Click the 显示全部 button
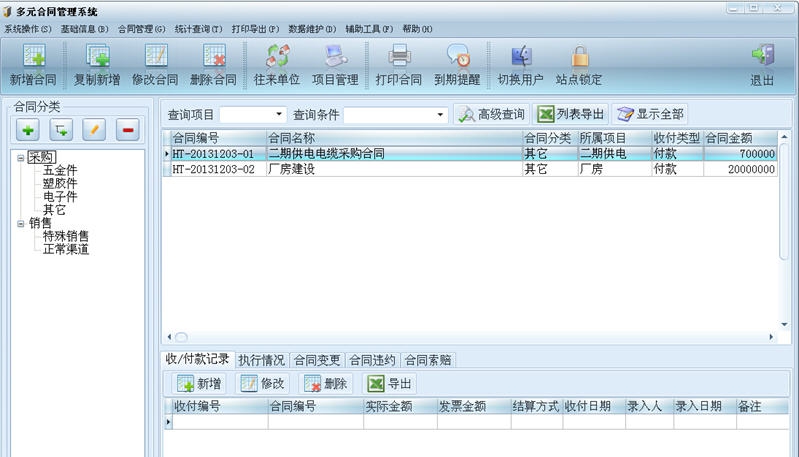This screenshot has height=457, width=799. pos(650,114)
